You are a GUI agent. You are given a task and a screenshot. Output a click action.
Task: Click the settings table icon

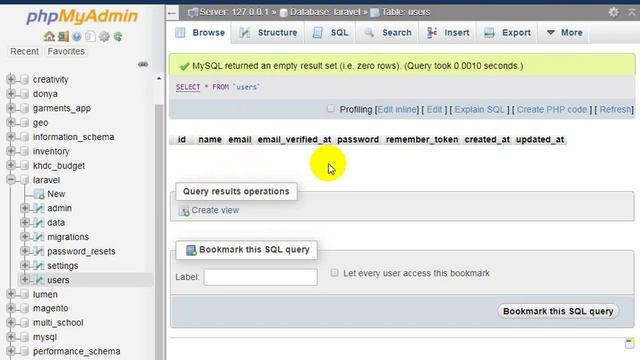click(39, 265)
